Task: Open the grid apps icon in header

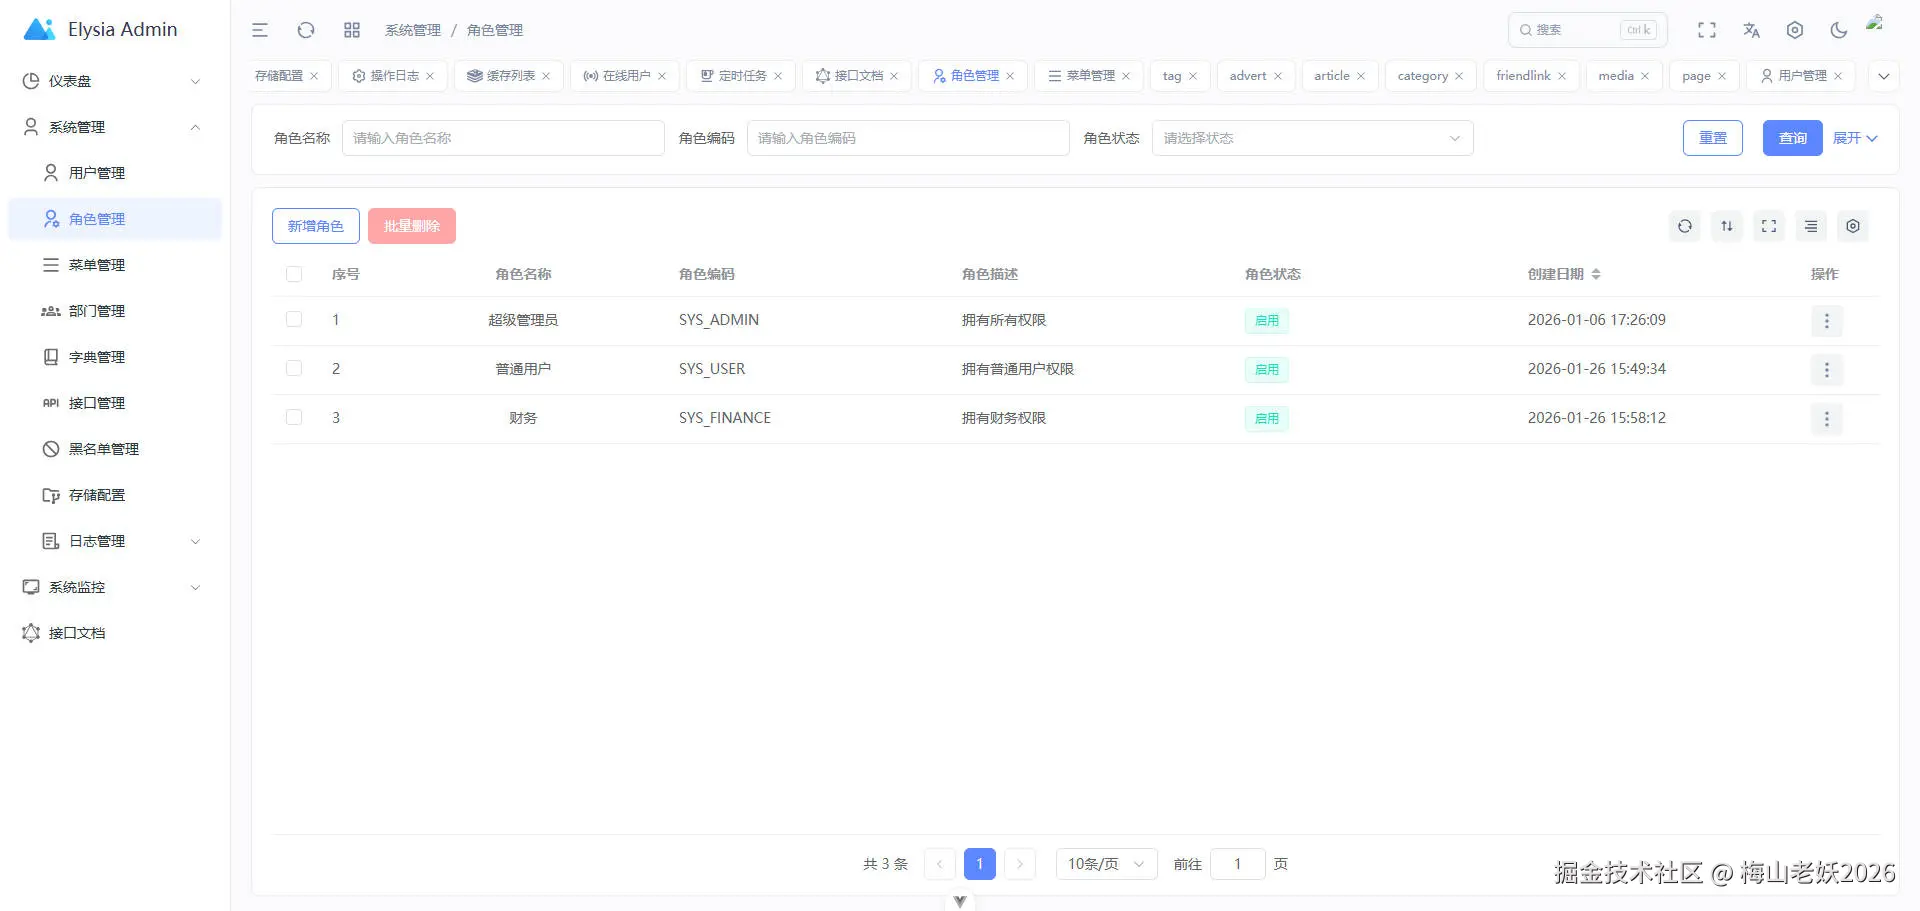Action: (x=352, y=30)
